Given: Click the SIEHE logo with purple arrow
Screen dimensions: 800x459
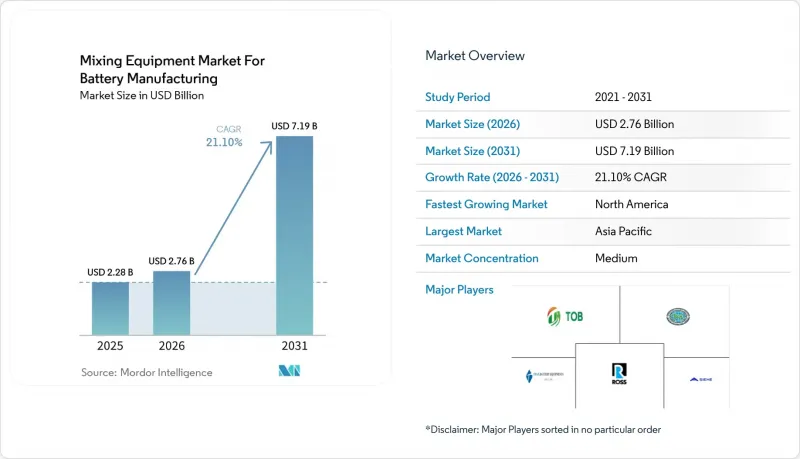Looking at the screenshot, I should [x=701, y=379].
